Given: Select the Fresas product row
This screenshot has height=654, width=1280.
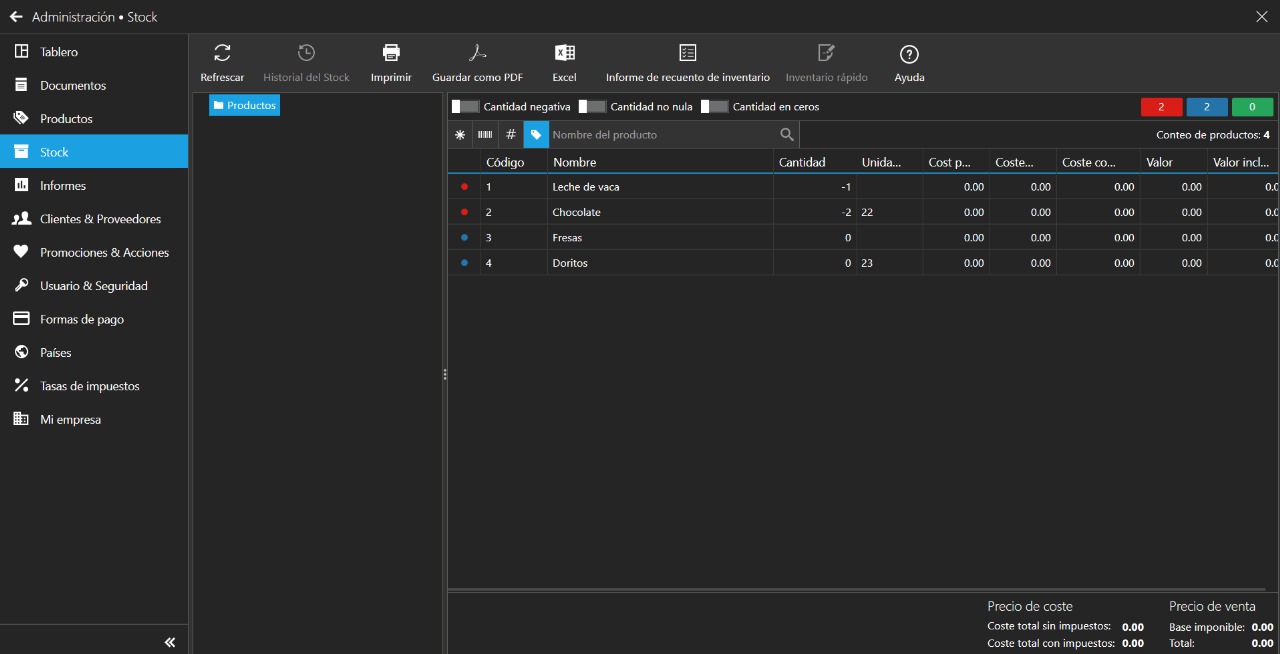Looking at the screenshot, I should pyautogui.click(x=863, y=238).
